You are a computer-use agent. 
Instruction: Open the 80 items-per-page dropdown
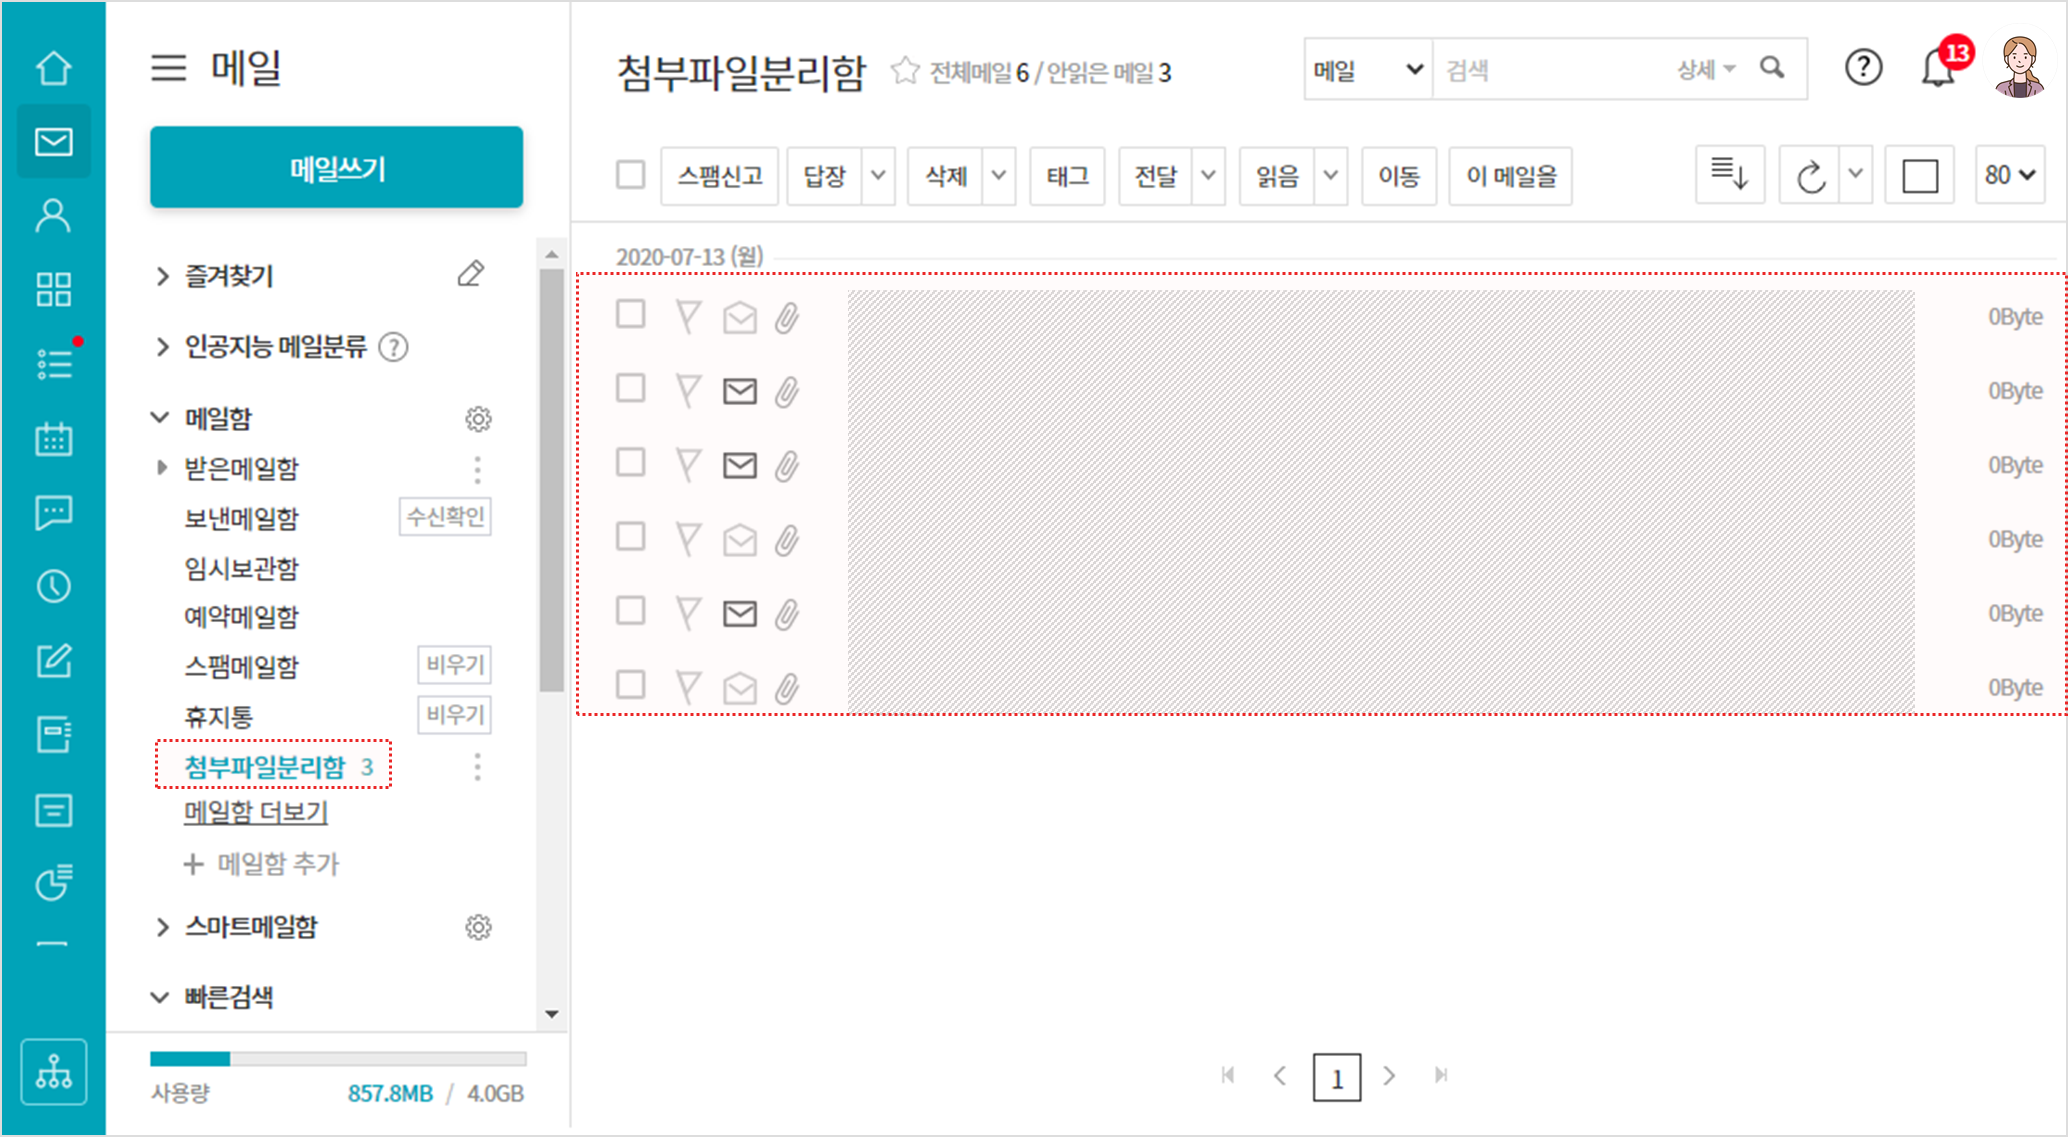[2009, 176]
